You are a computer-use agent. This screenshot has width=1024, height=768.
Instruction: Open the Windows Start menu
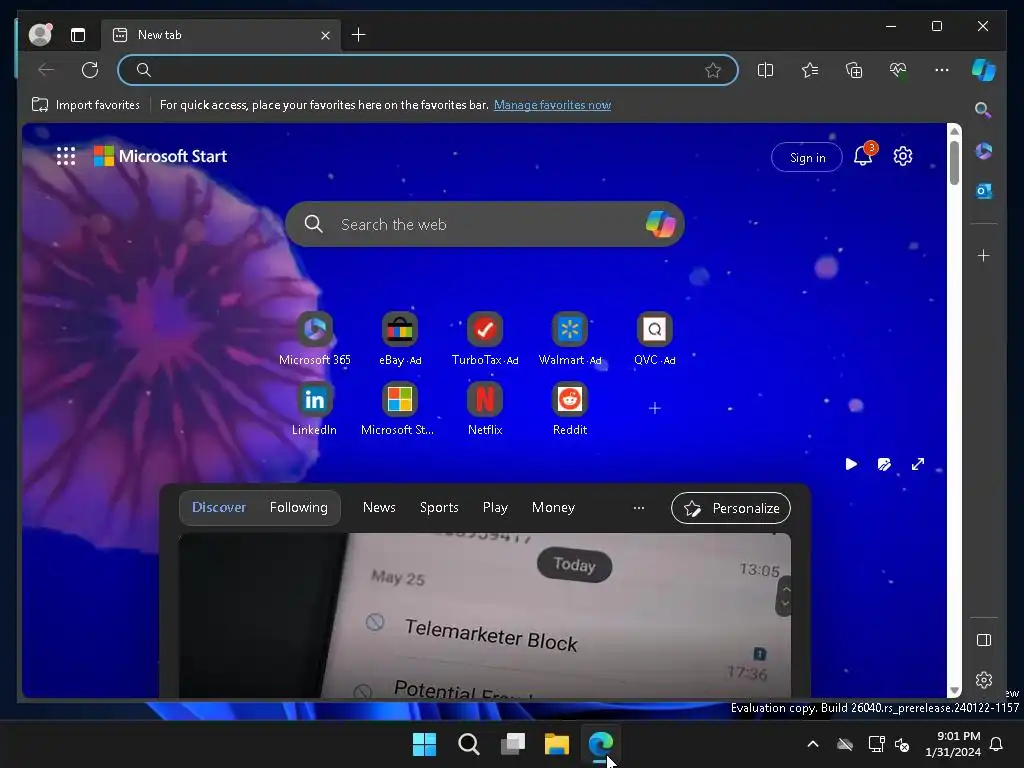[424, 744]
